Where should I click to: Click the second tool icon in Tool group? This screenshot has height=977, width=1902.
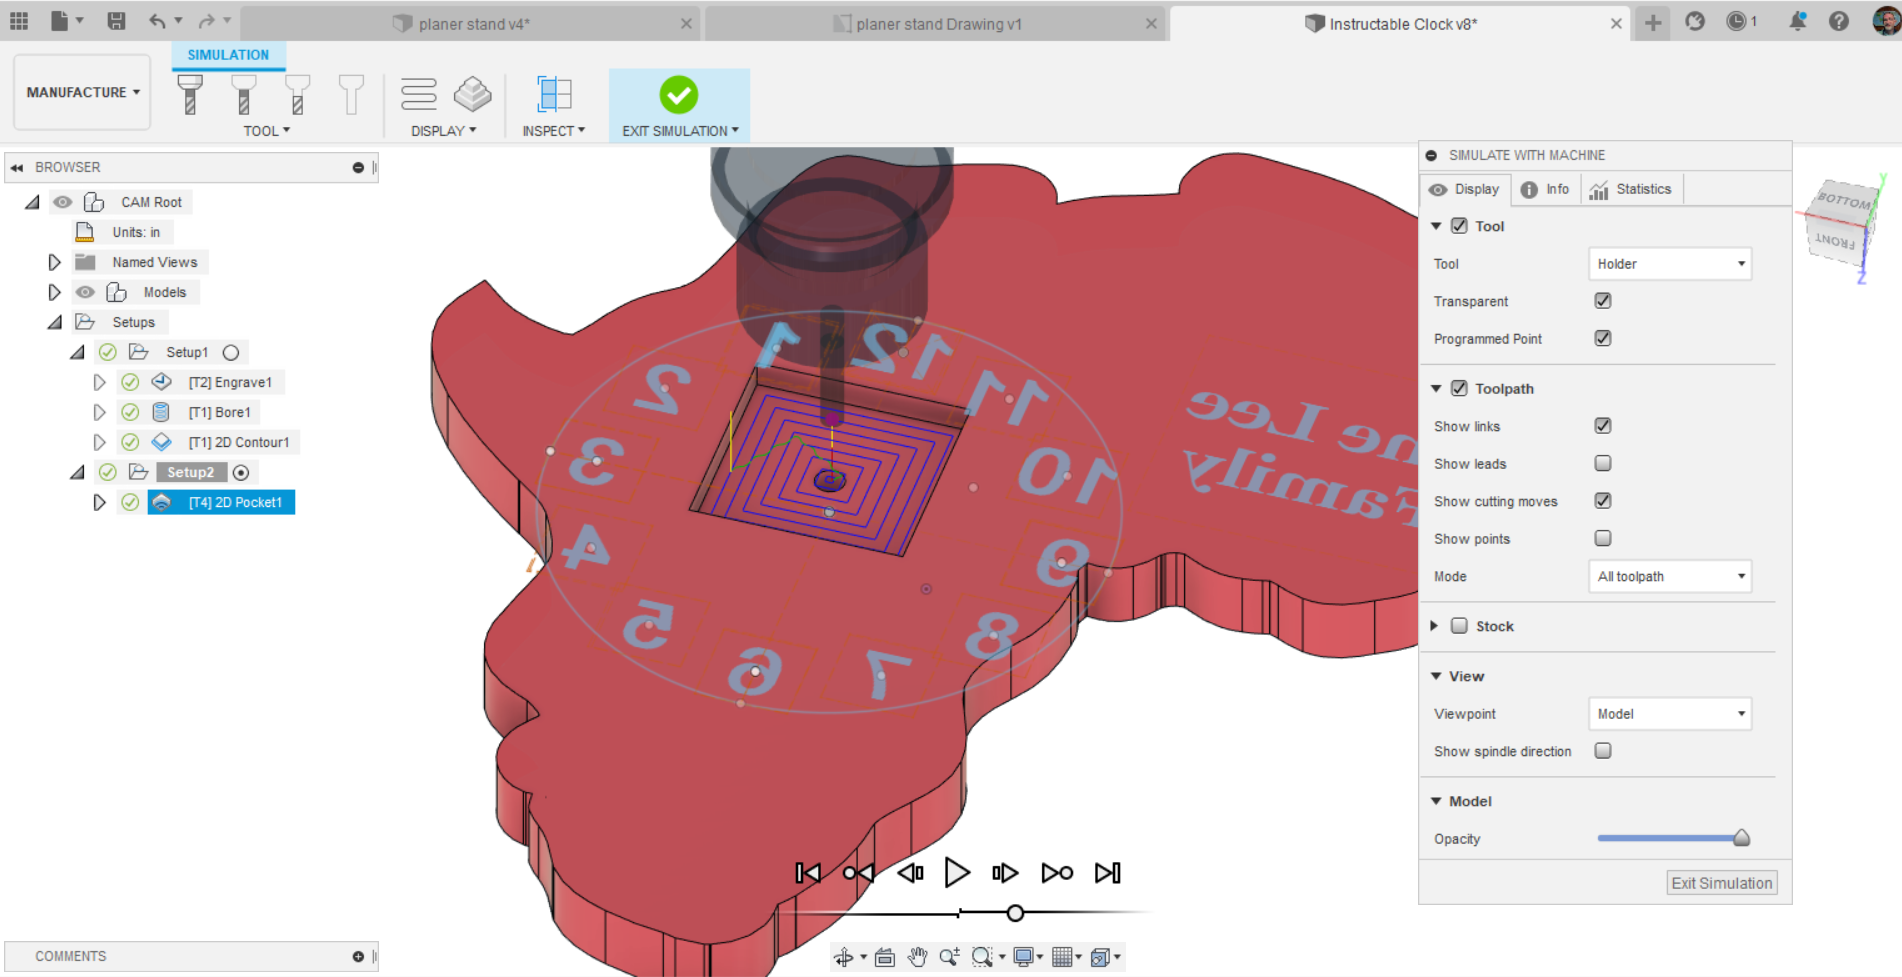(244, 95)
